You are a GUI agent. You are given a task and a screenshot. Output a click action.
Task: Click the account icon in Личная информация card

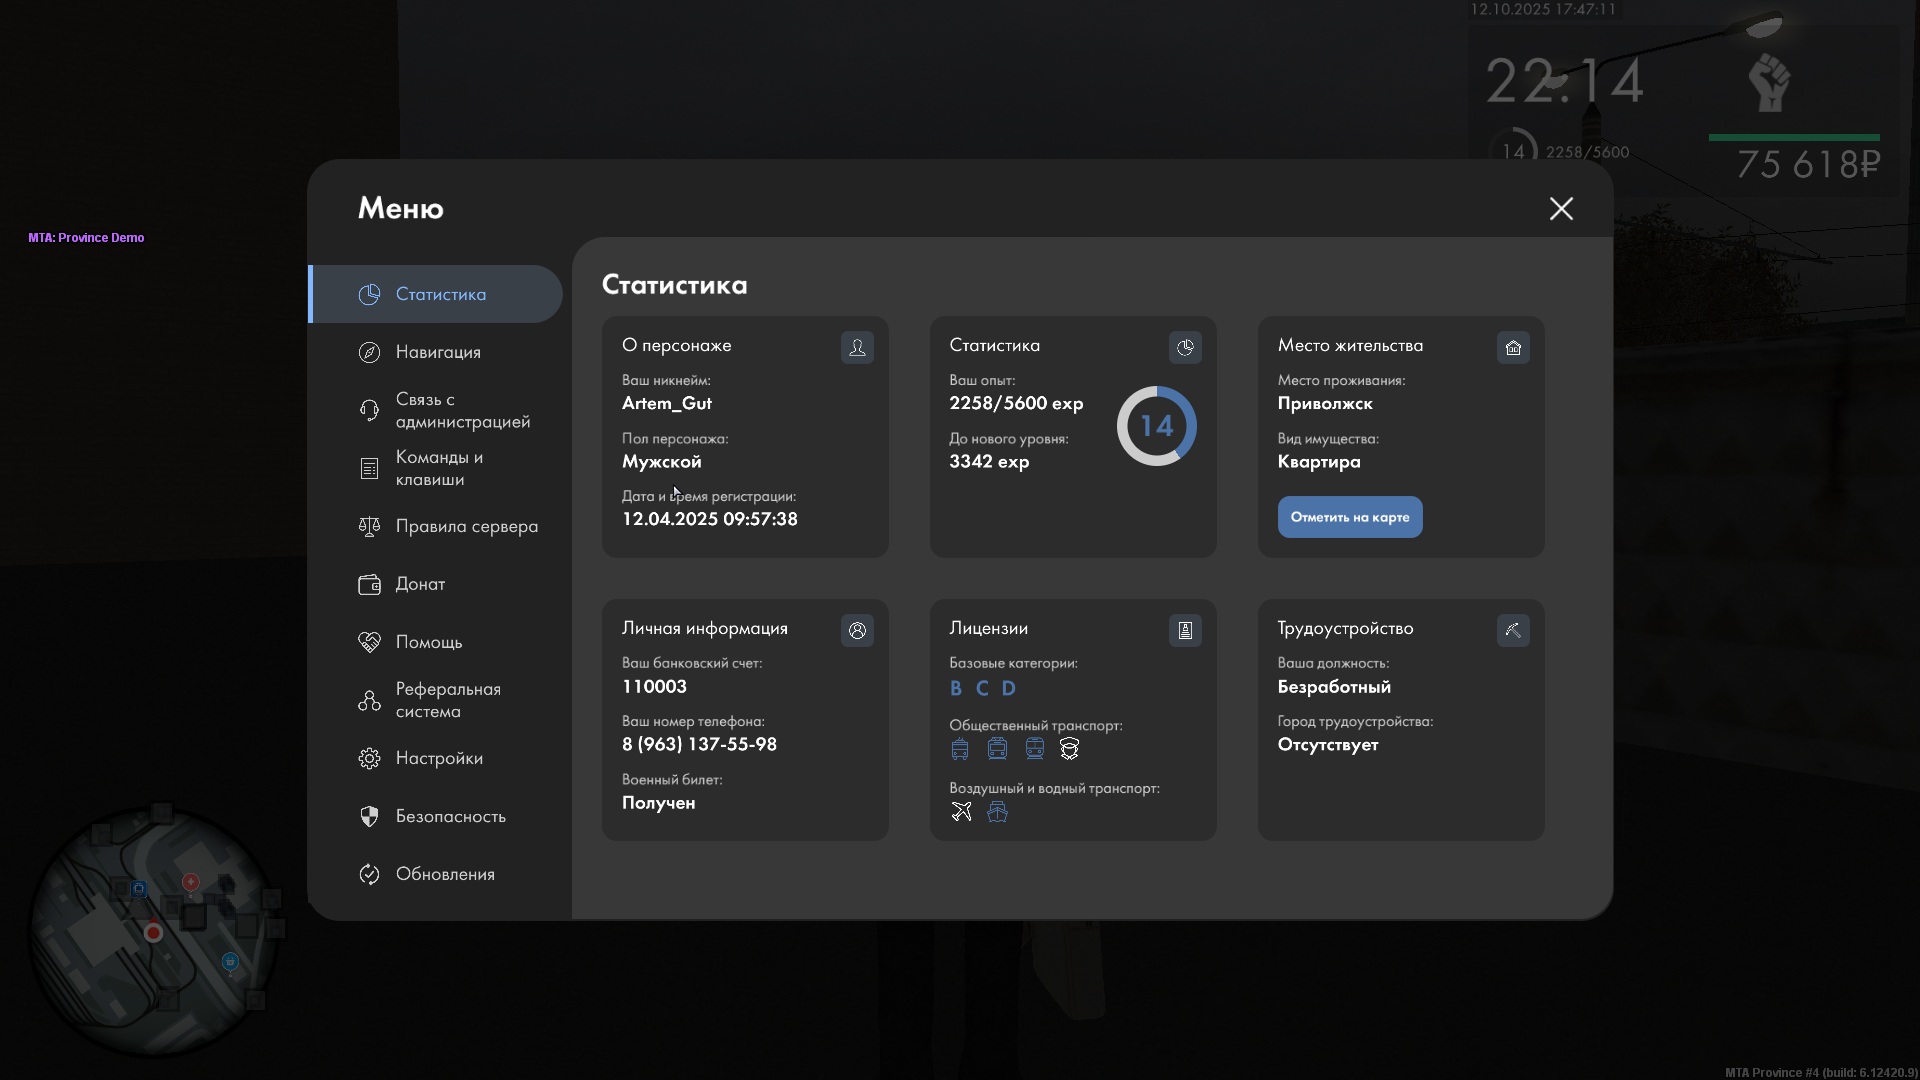click(857, 630)
